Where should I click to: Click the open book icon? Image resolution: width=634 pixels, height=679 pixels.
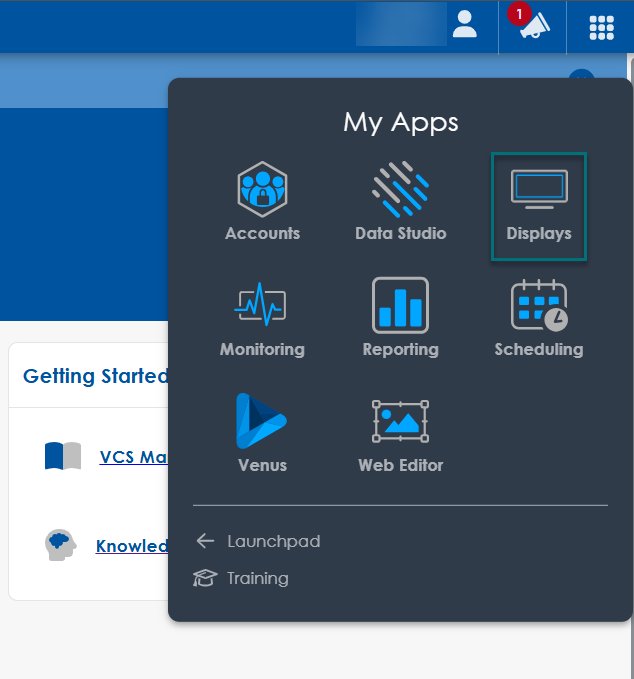pyautogui.click(x=62, y=456)
